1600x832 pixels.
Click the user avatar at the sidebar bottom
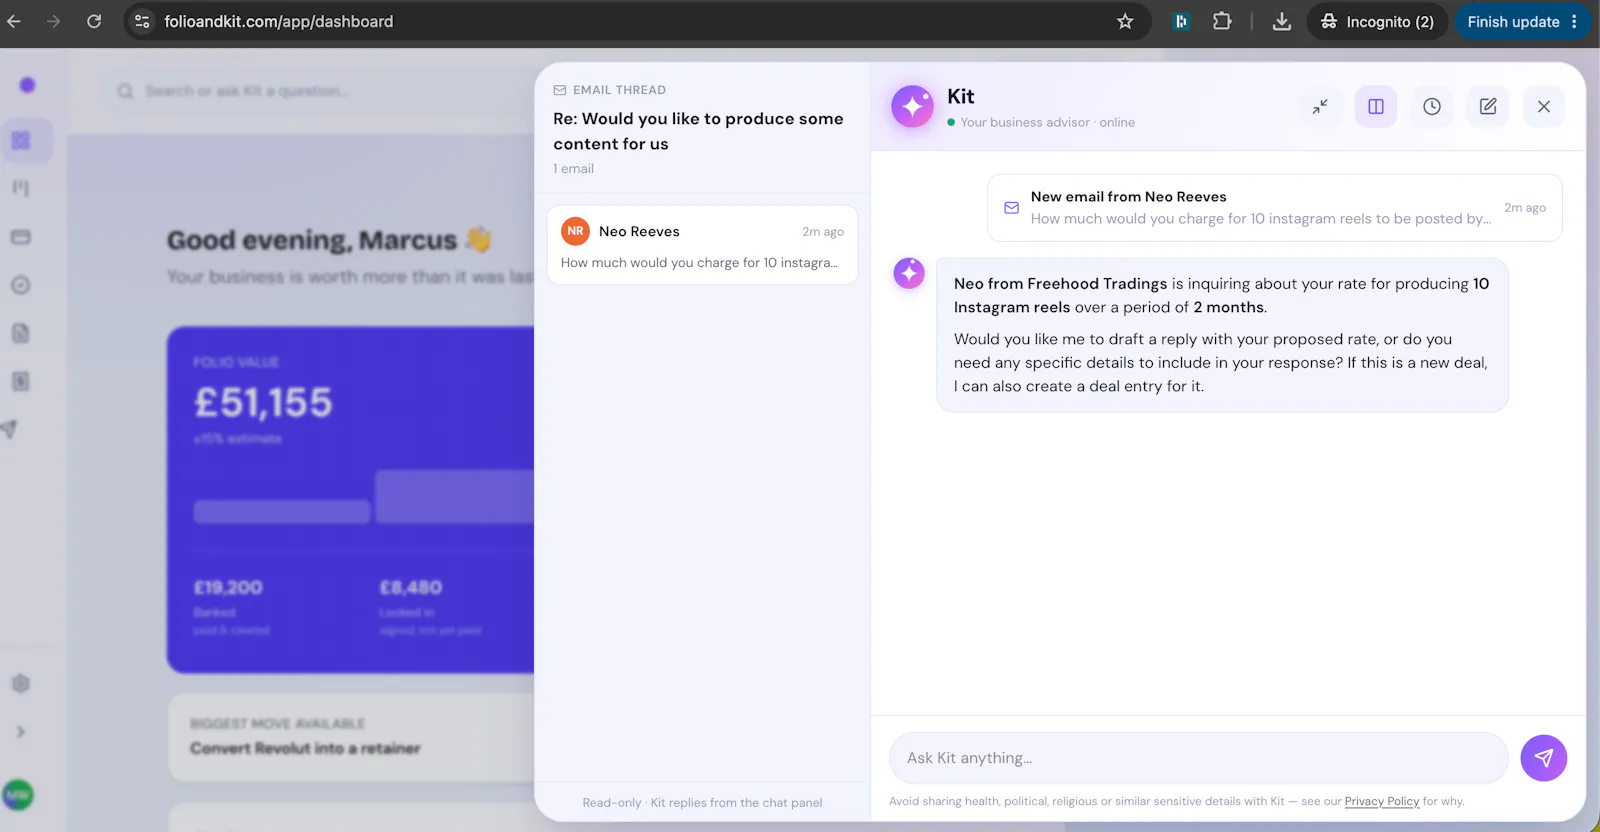point(18,795)
